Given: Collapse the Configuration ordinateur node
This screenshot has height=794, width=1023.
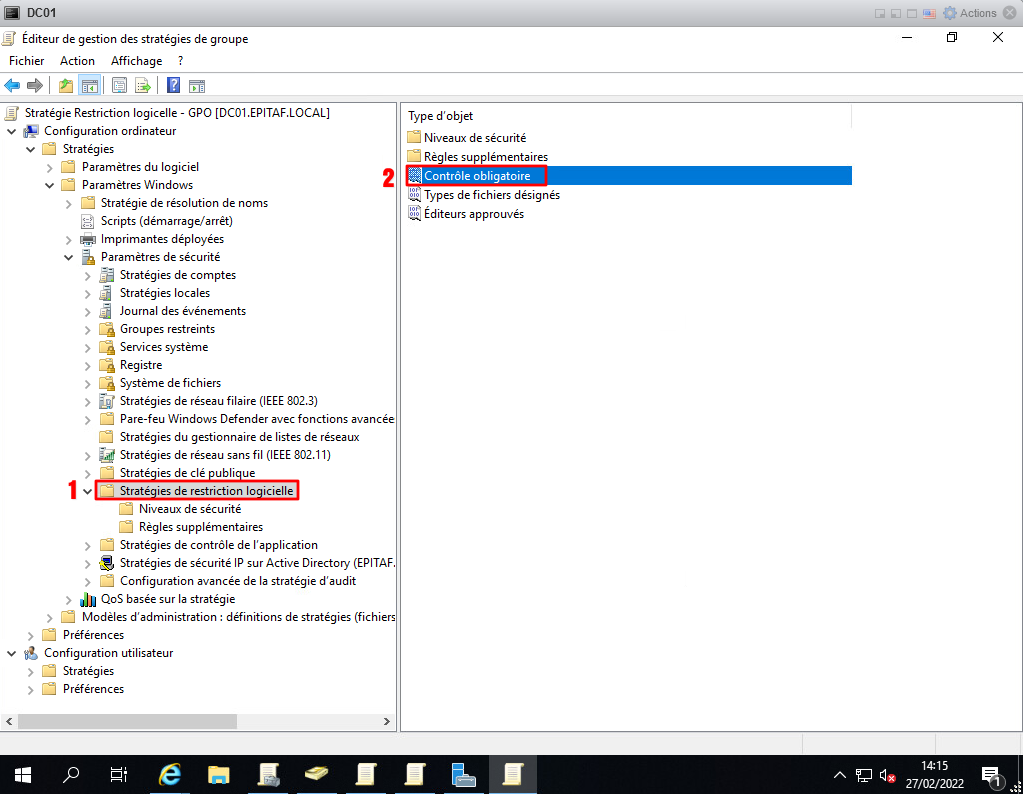Looking at the screenshot, I should tap(12, 131).
